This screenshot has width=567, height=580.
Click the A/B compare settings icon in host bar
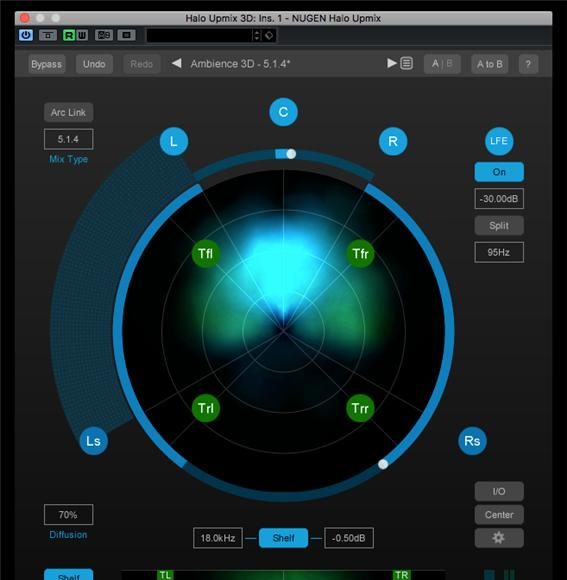(x=104, y=36)
